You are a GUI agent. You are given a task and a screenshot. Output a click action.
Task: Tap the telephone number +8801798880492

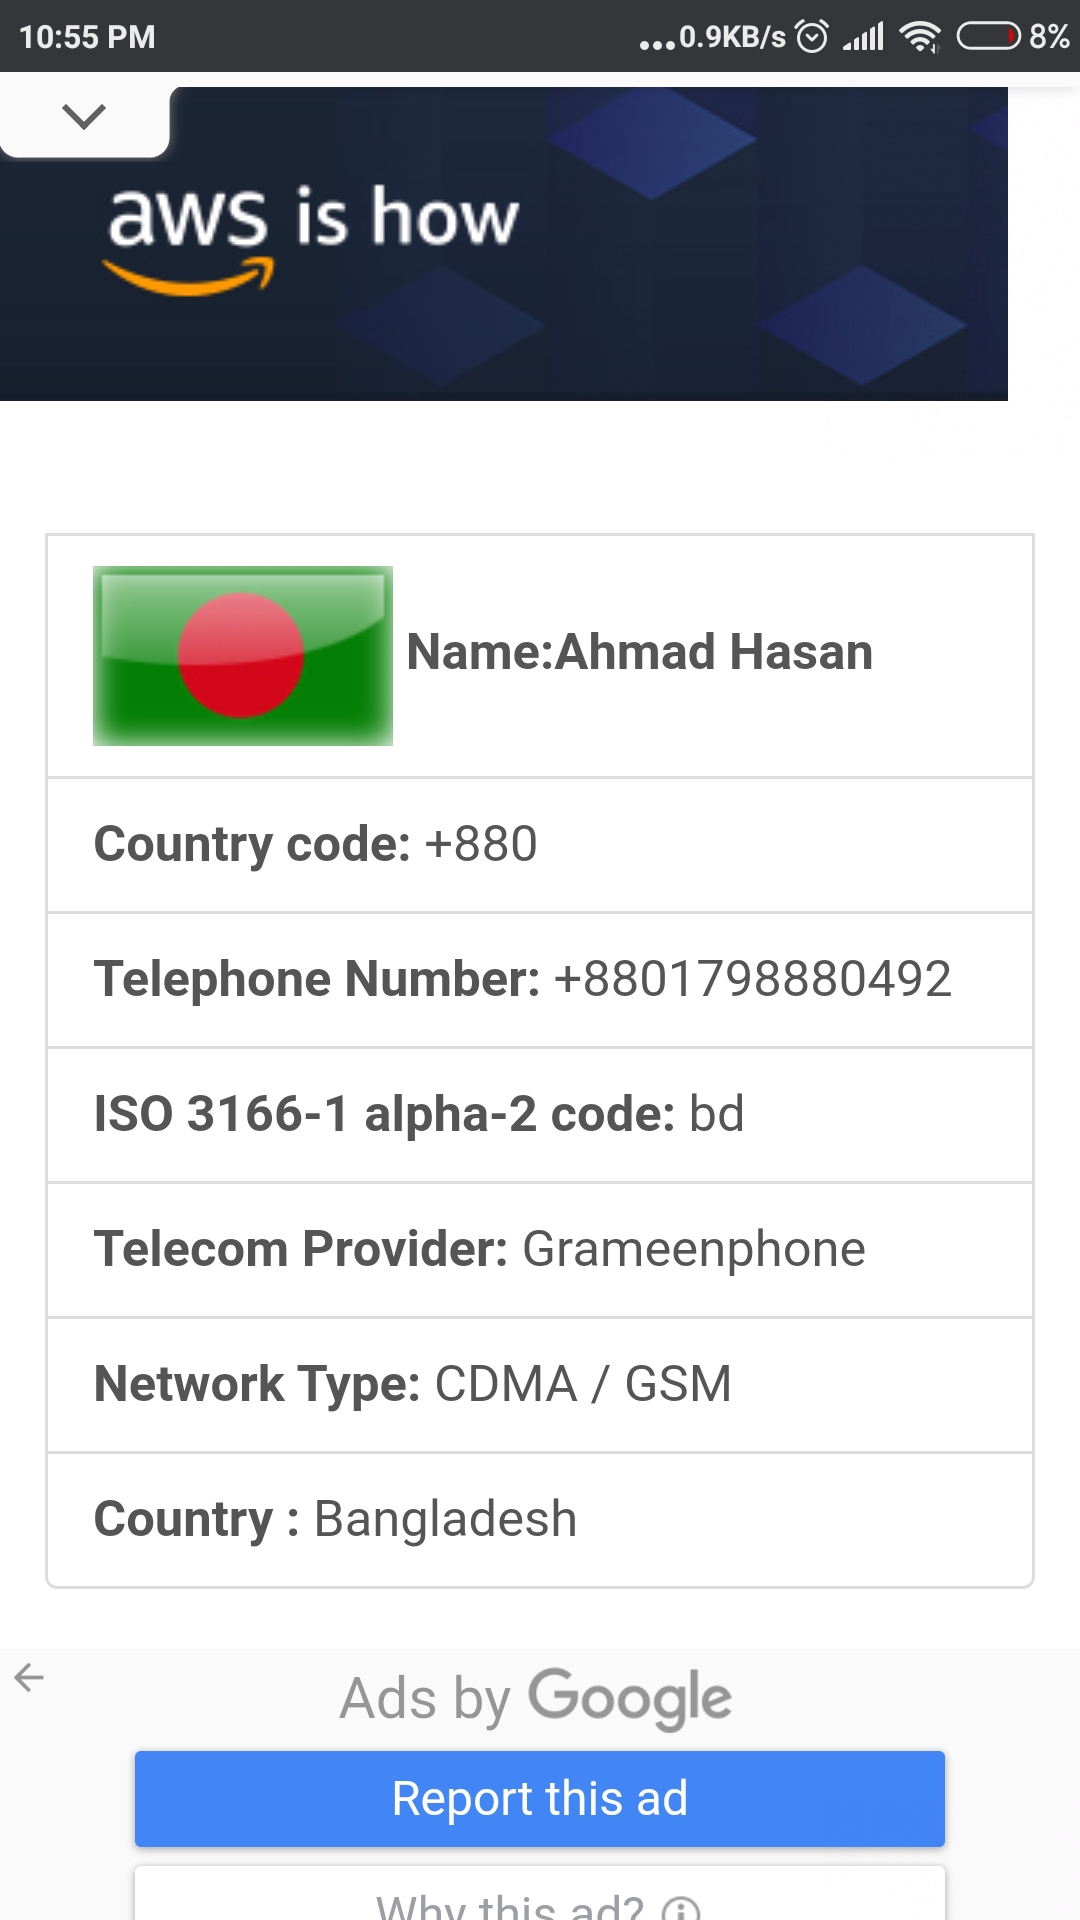pyautogui.click(x=752, y=979)
